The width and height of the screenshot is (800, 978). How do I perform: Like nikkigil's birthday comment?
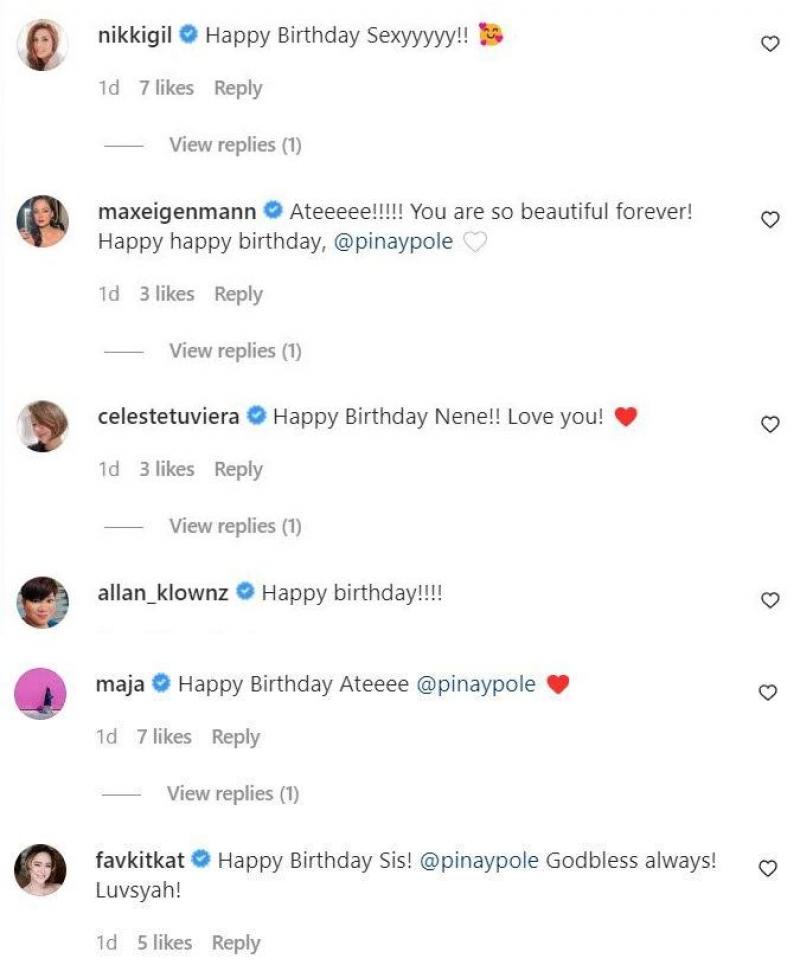point(769,44)
